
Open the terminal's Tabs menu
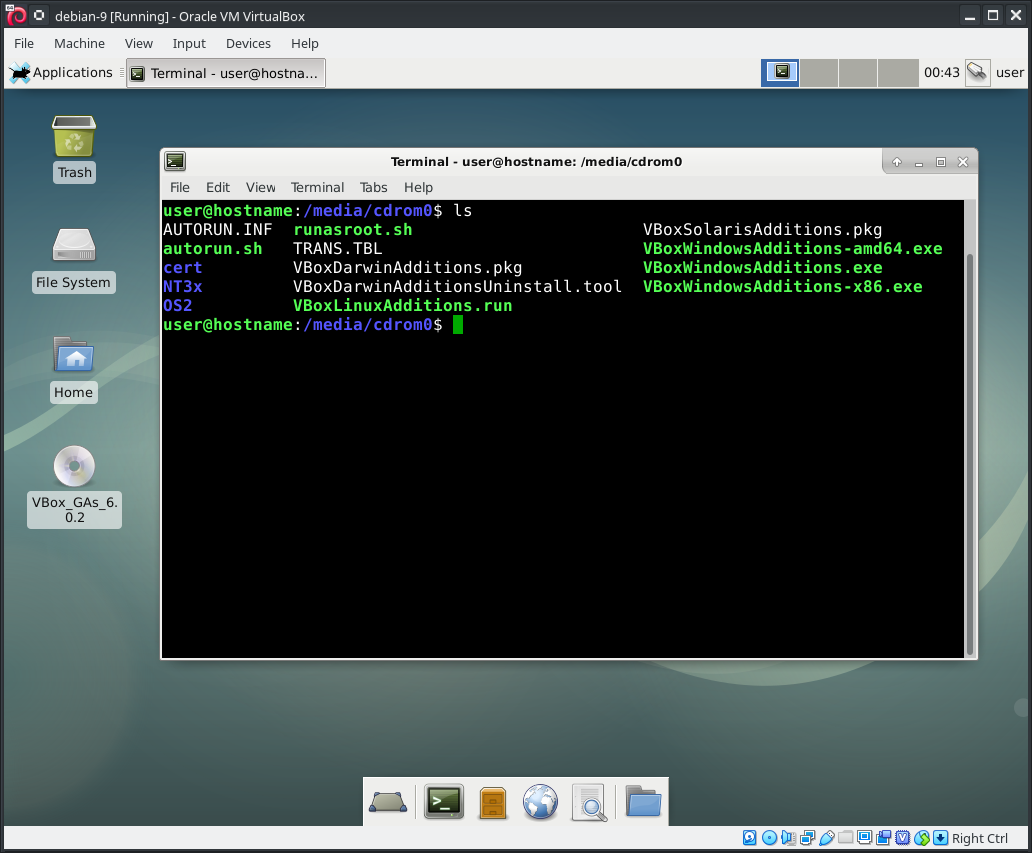pos(373,187)
